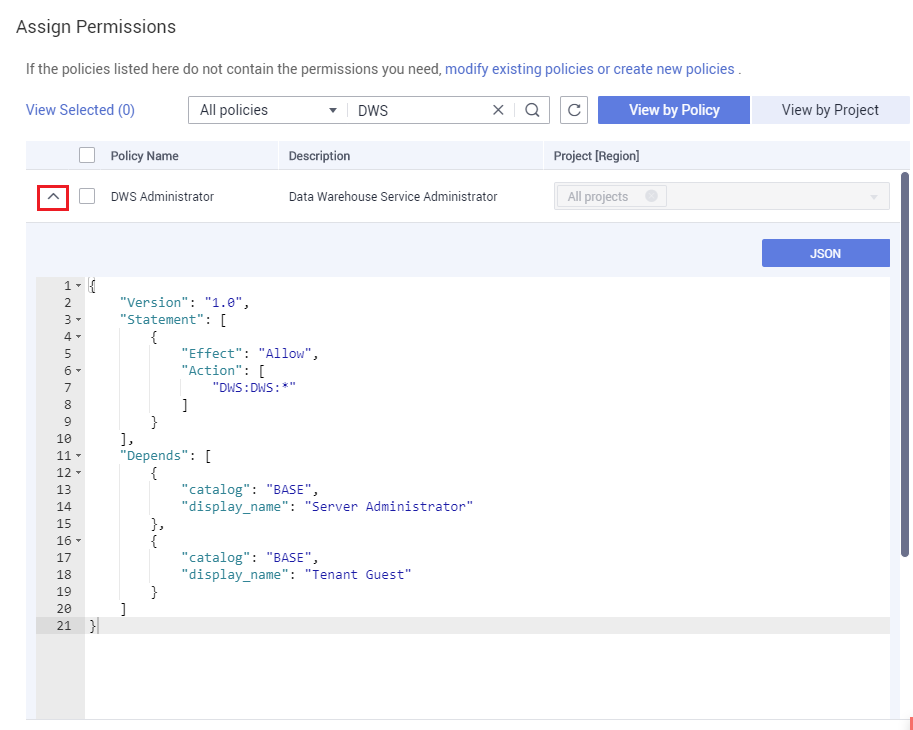Fold the Action array at line 6
913x730 pixels.
[x=79, y=371]
